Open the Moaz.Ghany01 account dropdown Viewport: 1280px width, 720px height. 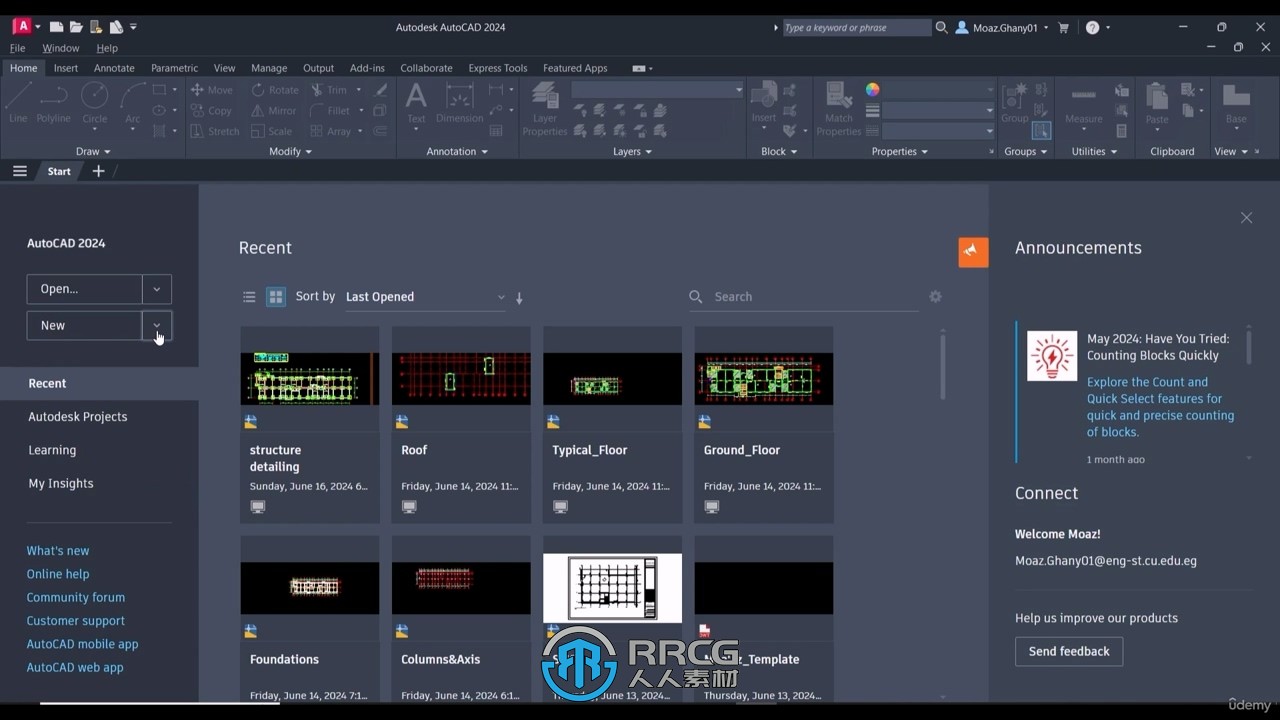point(1003,28)
